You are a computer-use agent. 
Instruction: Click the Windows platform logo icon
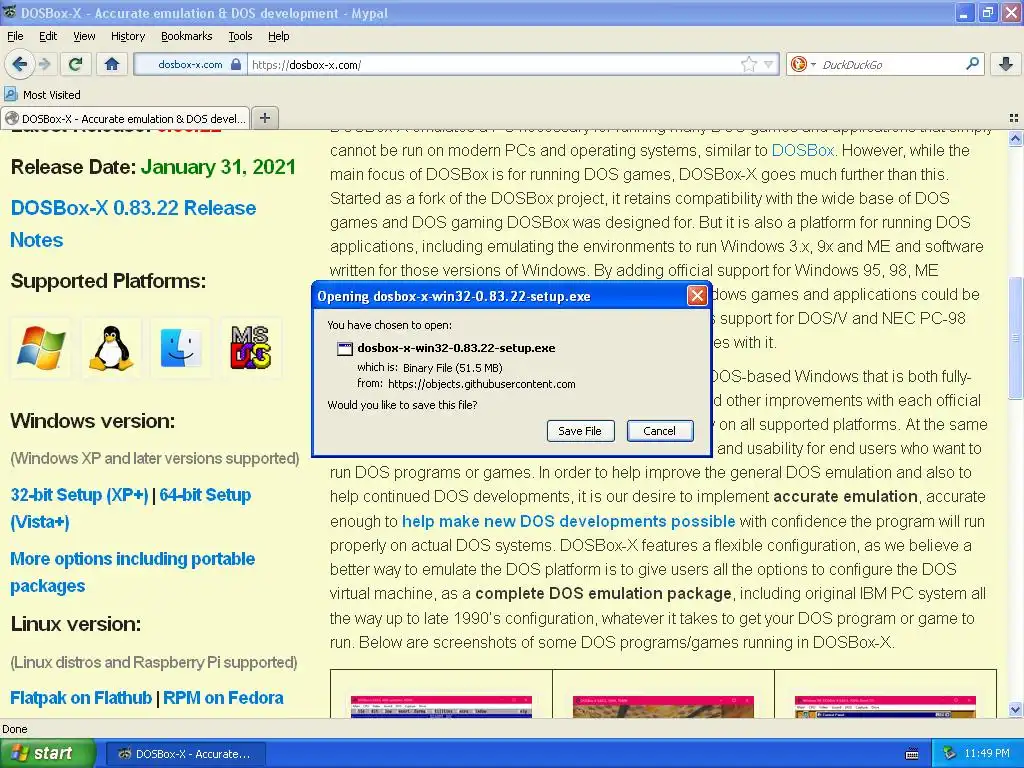click(40, 348)
